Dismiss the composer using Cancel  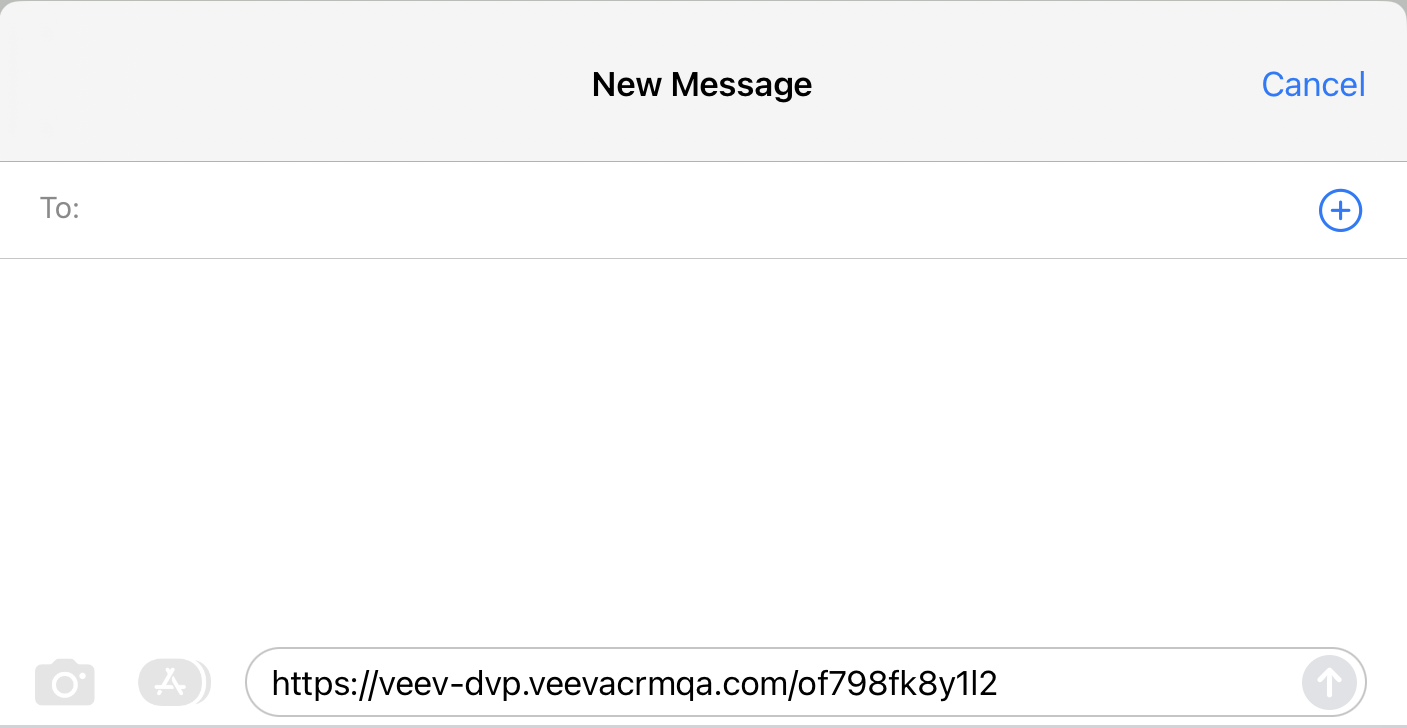pos(1313,85)
